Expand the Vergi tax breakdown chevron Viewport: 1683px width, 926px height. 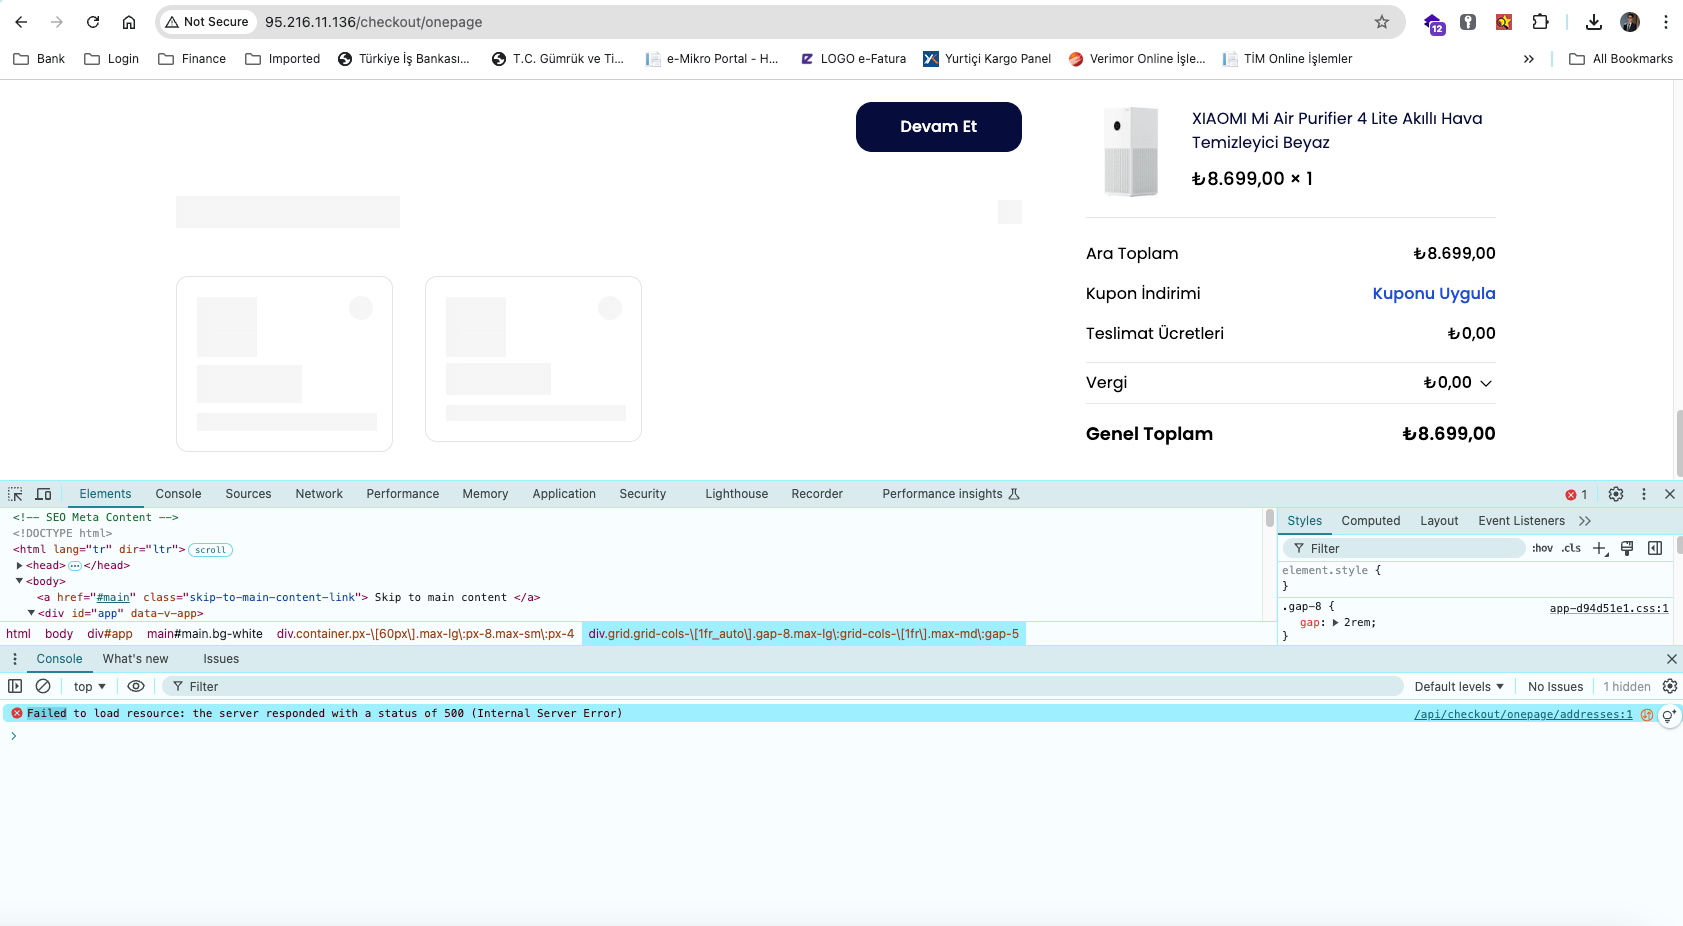[x=1486, y=383]
